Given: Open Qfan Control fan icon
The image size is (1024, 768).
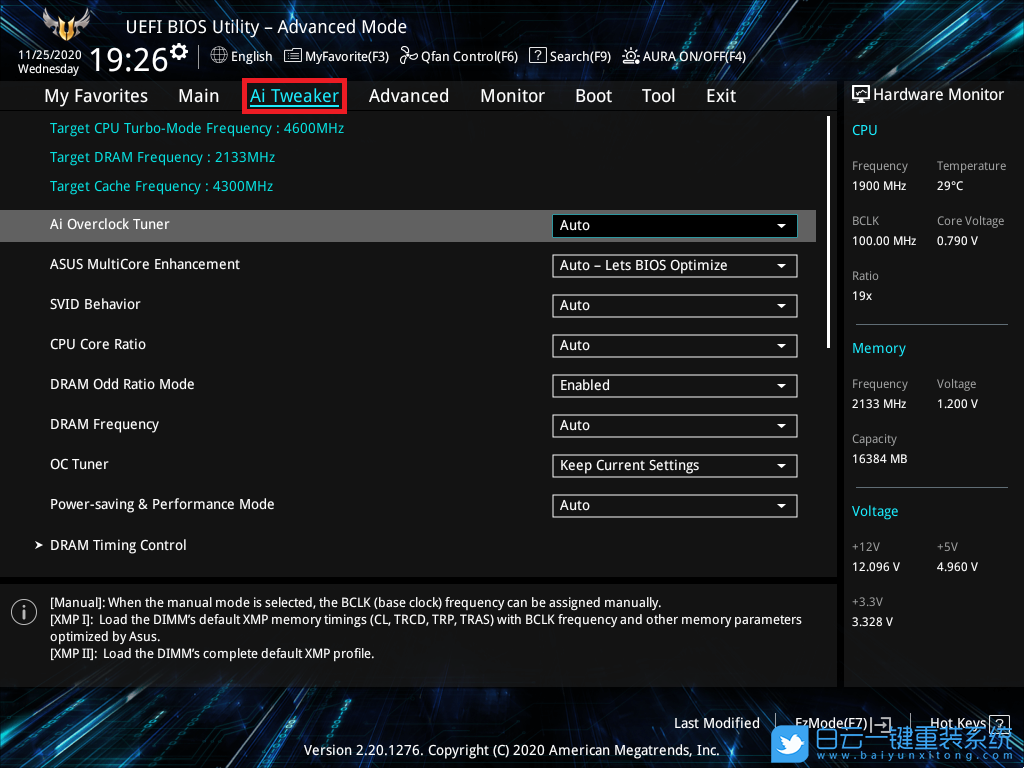Looking at the screenshot, I should (408, 56).
